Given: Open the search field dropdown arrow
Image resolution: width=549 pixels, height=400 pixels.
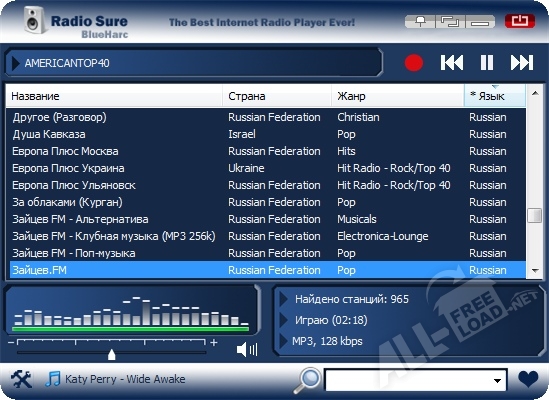Looking at the screenshot, I should (497, 380).
